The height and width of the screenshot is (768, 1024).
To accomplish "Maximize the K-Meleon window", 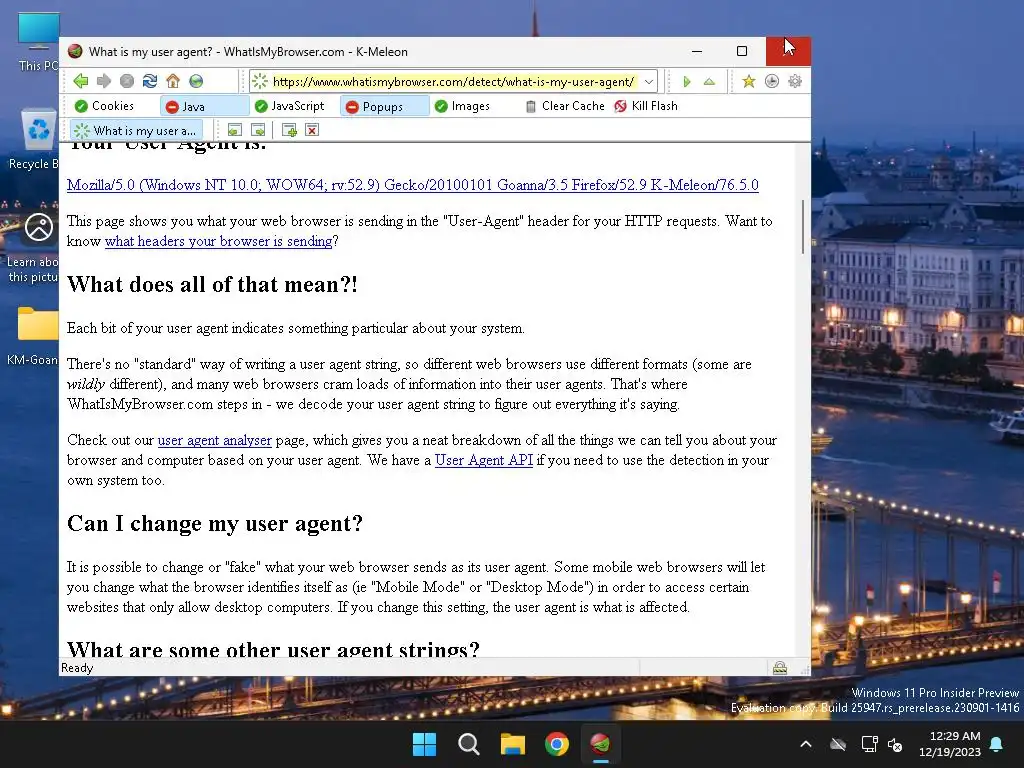I will pyautogui.click(x=742, y=51).
